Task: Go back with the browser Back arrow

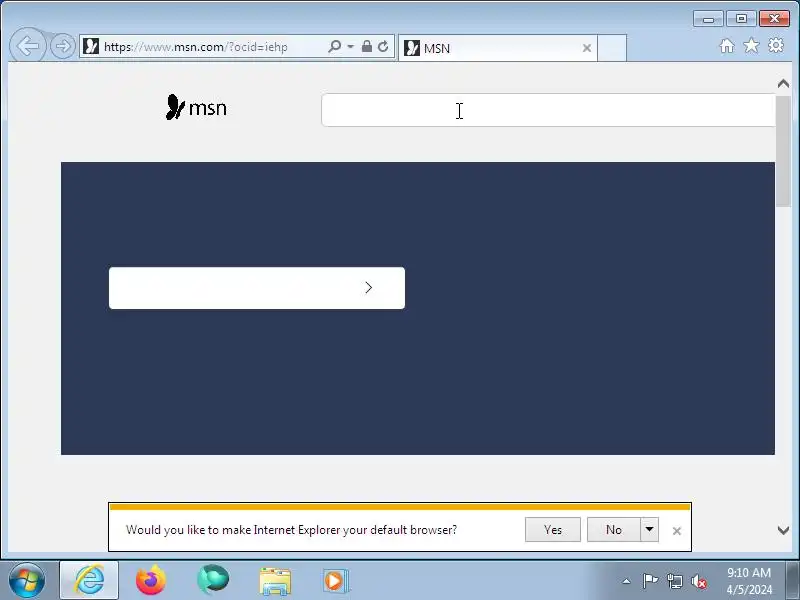Action: pos(28,46)
